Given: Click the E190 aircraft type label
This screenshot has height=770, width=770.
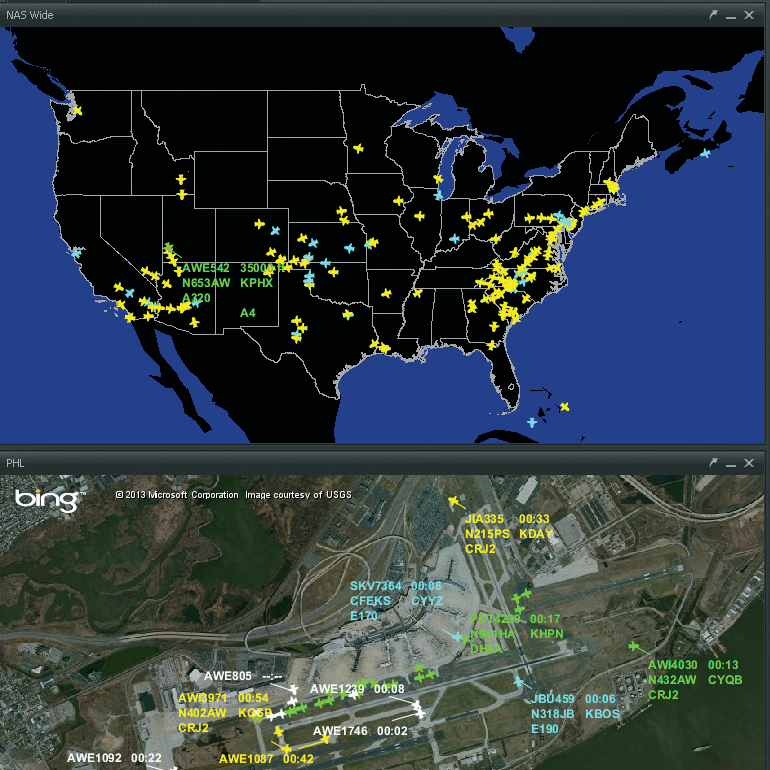Looking at the screenshot, I should pyautogui.click(x=545, y=729).
